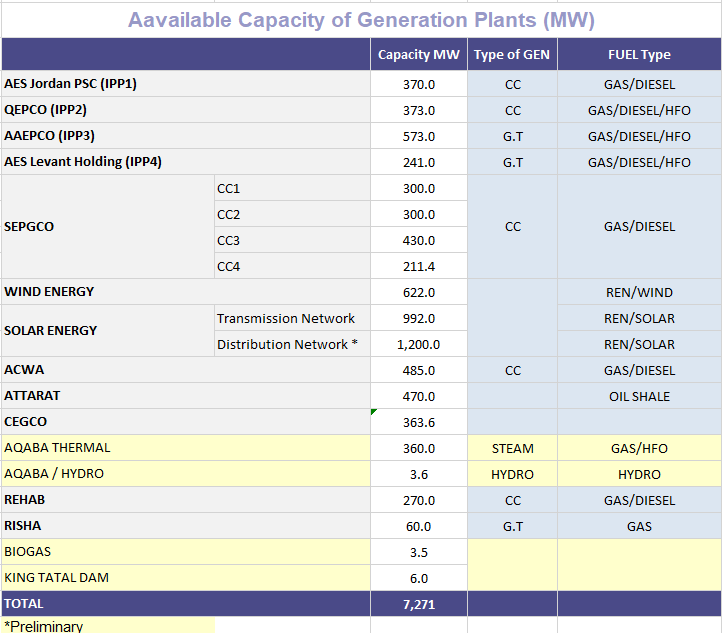Select the 'AAEPCO (IPP3)' cell

tap(186, 136)
